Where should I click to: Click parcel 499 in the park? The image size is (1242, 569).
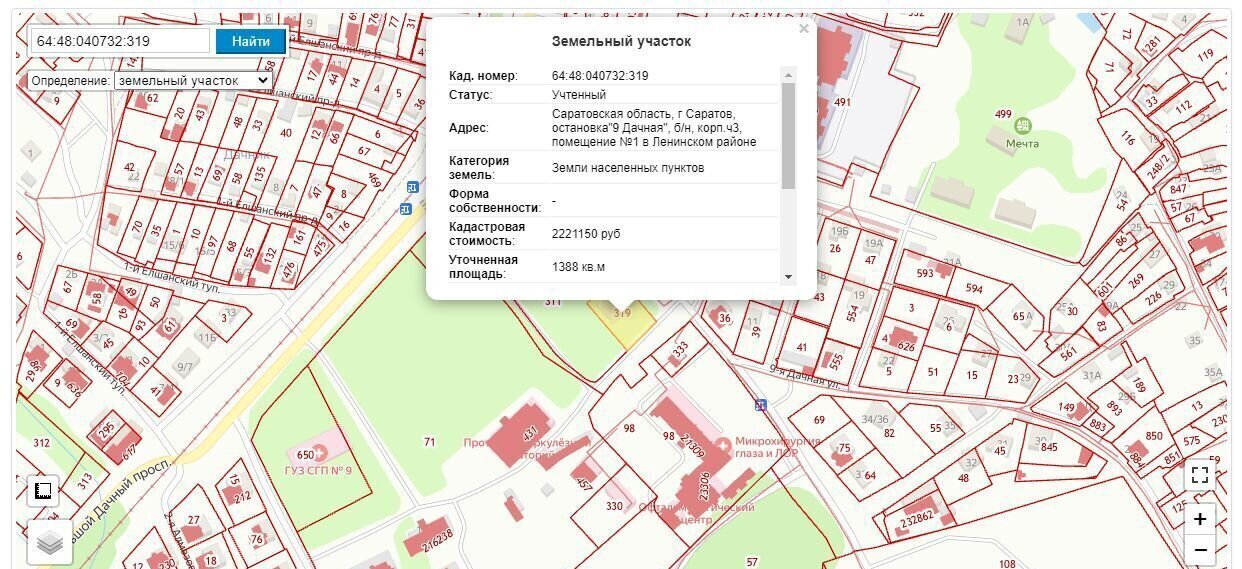click(x=1003, y=114)
